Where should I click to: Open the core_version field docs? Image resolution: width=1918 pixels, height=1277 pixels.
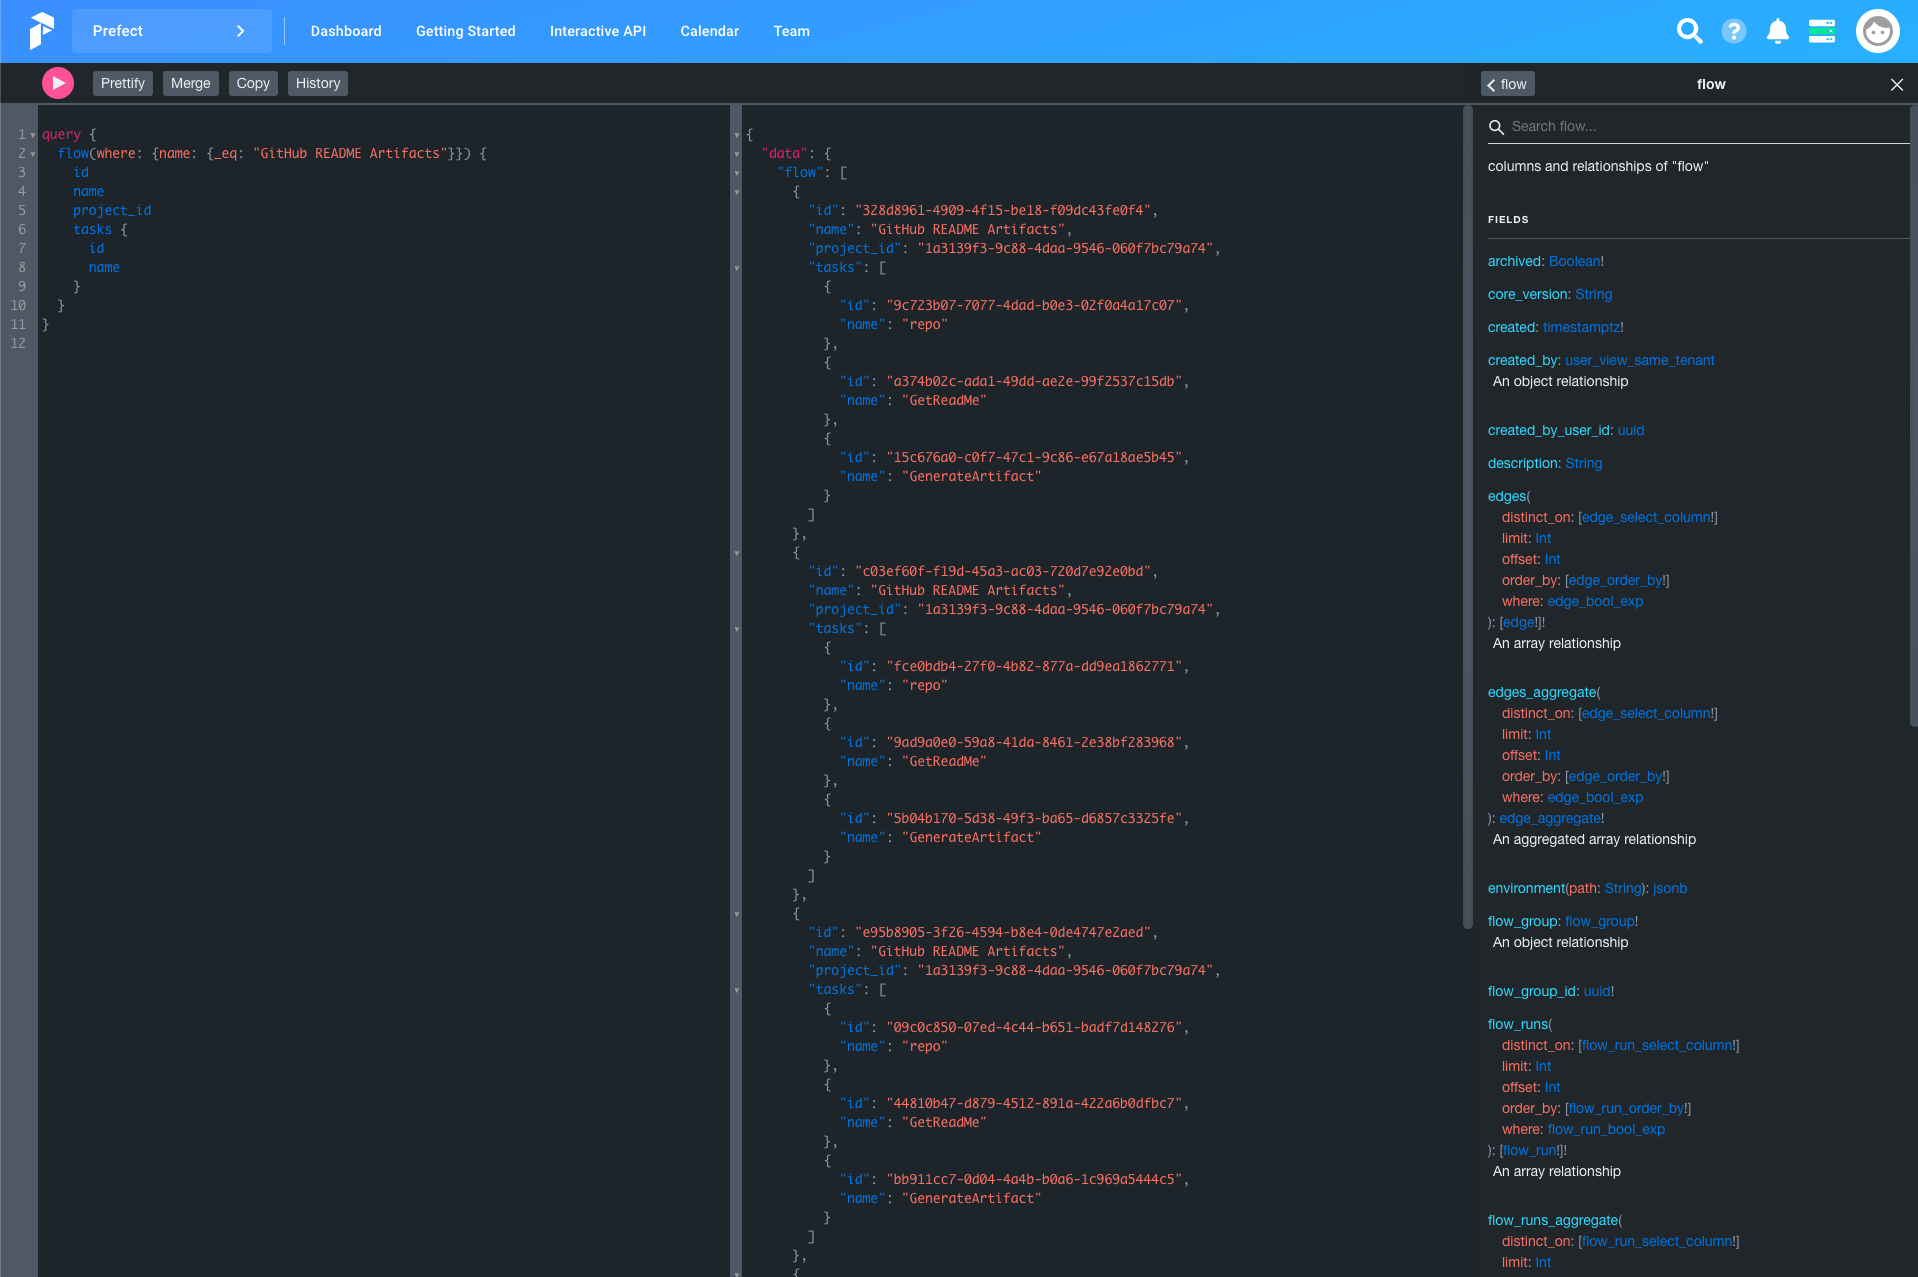click(1529, 294)
